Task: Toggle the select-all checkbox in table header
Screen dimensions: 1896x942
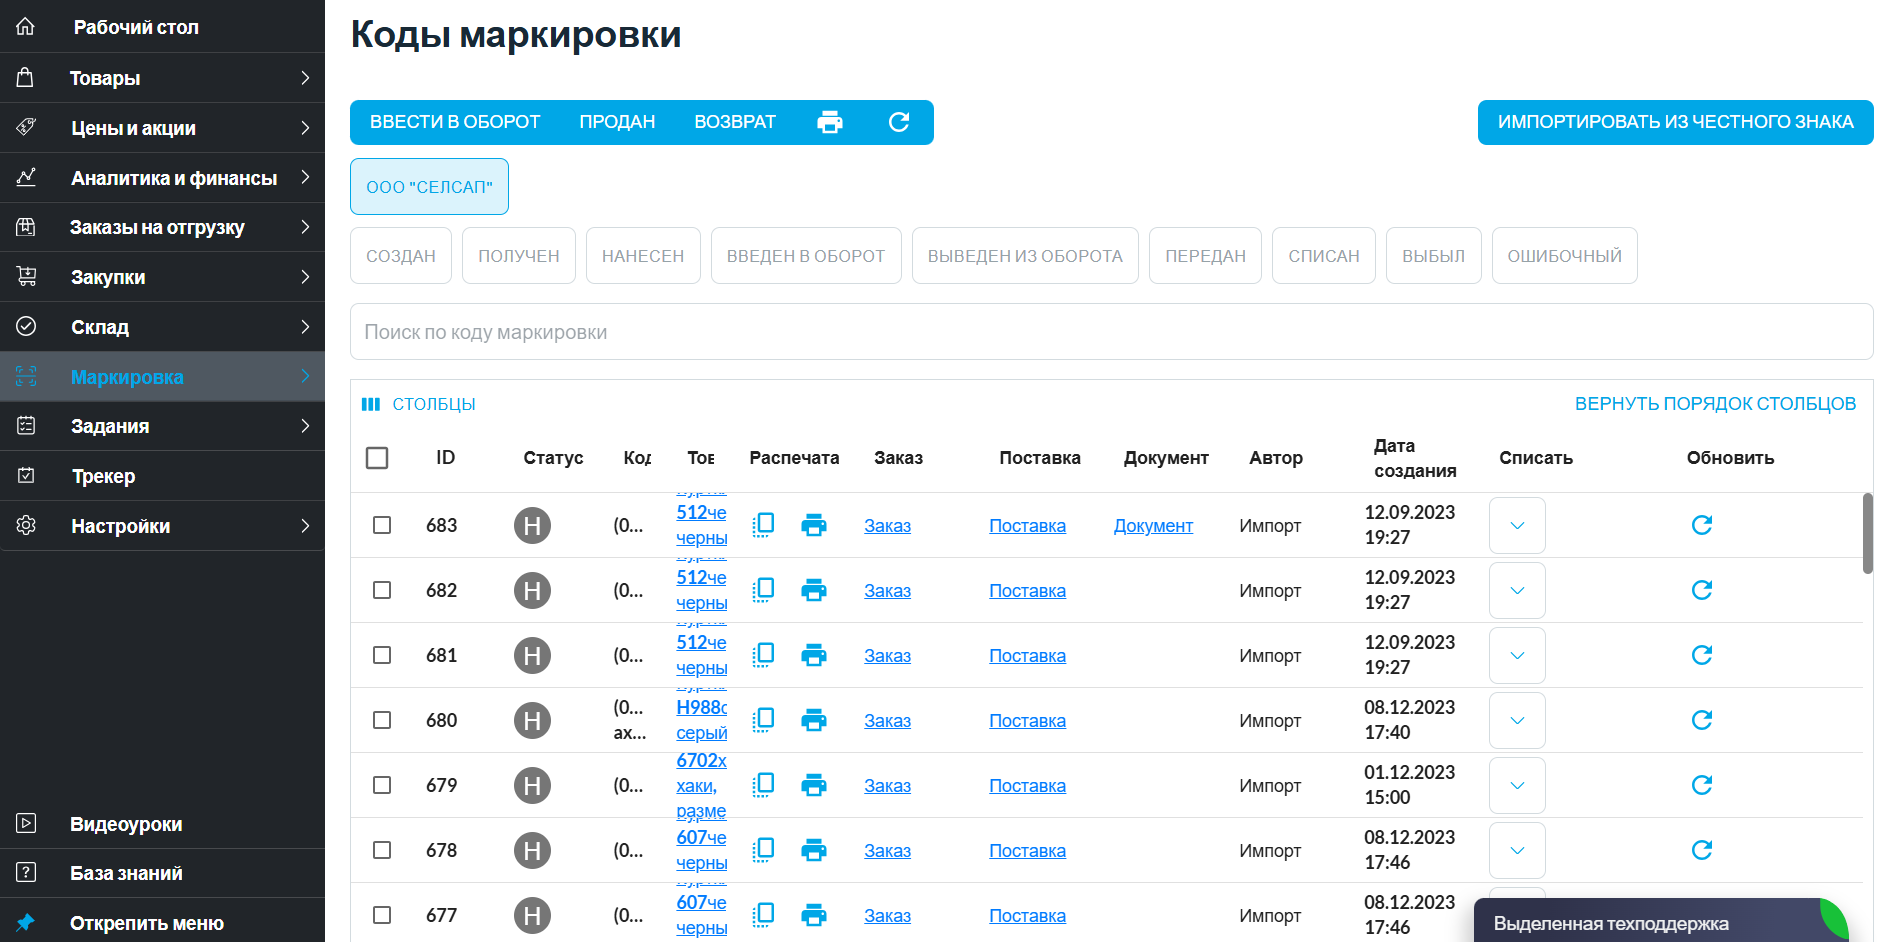Action: click(377, 458)
